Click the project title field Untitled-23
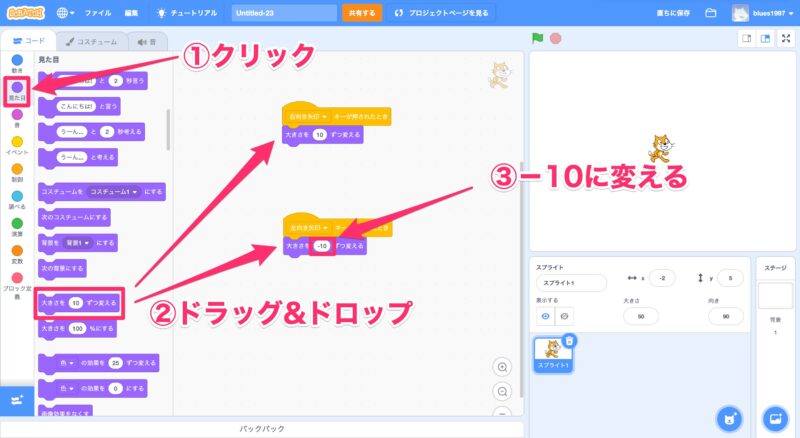Image resolution: width=800 pixels, height=438 pixels. click(283, 13)
